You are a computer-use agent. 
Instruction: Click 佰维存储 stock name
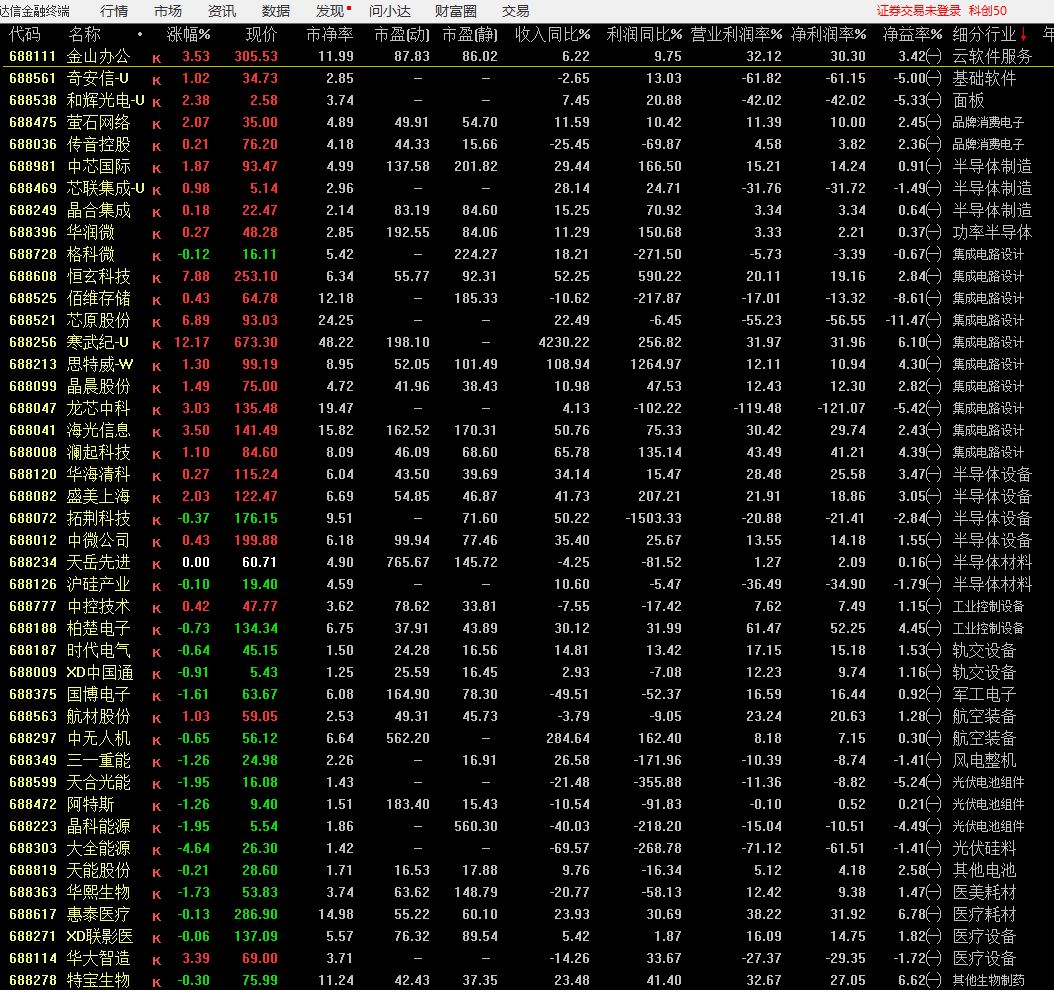pyautogui.click(x=99, y=298)
